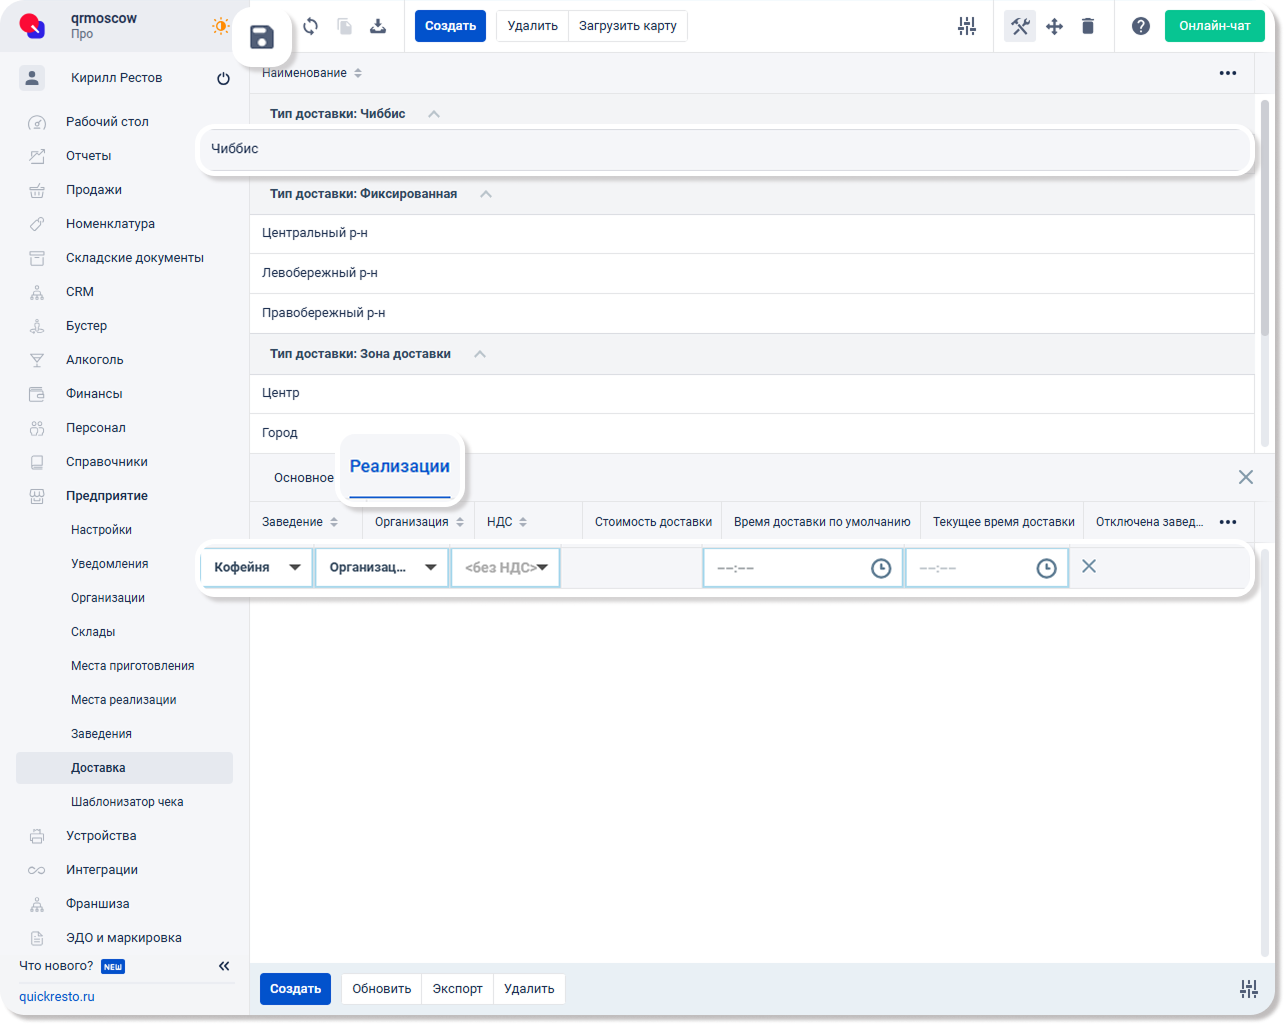Image resolution: width=1284 pixels, height=1024 pixels.
Task: Click the hammer and wrench tools icon
Action: [1020, 26]
